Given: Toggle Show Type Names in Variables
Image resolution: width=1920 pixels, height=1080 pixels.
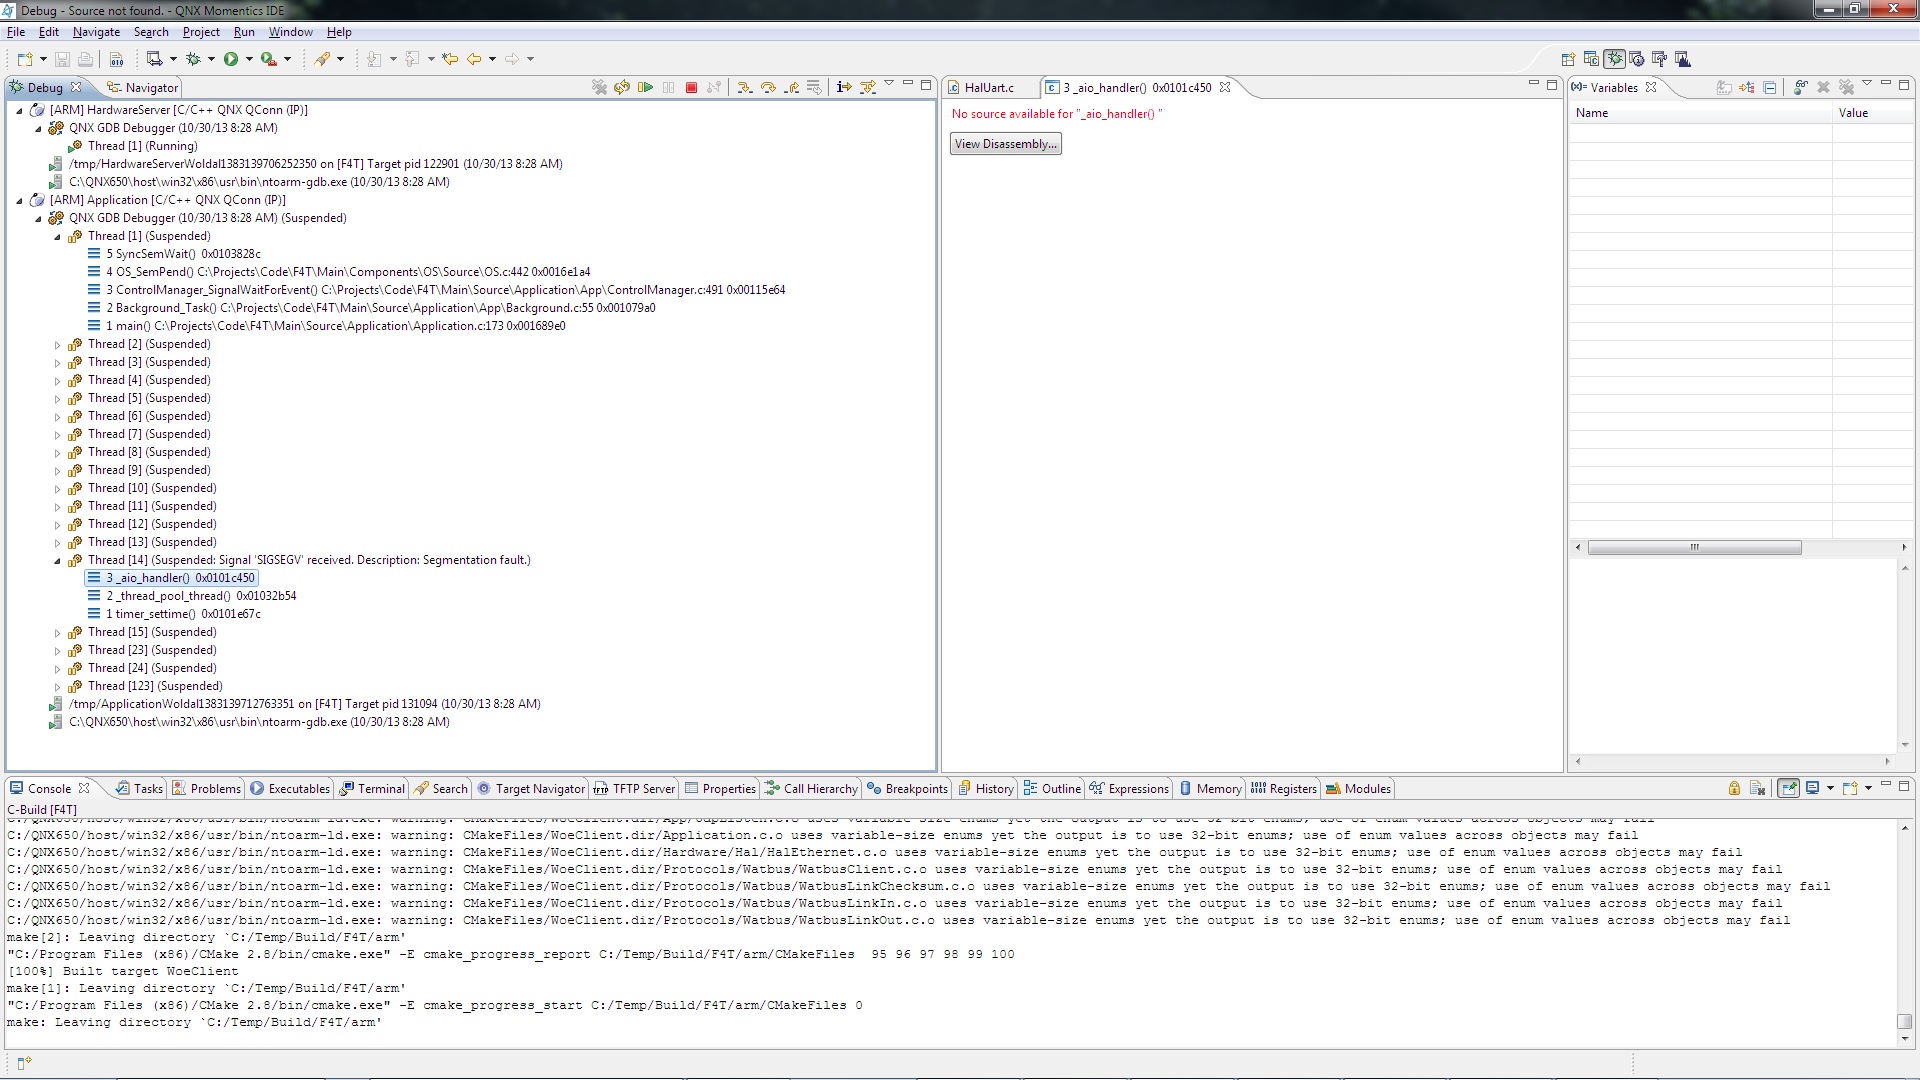Looking at the screenshot, I should 1724,88.
